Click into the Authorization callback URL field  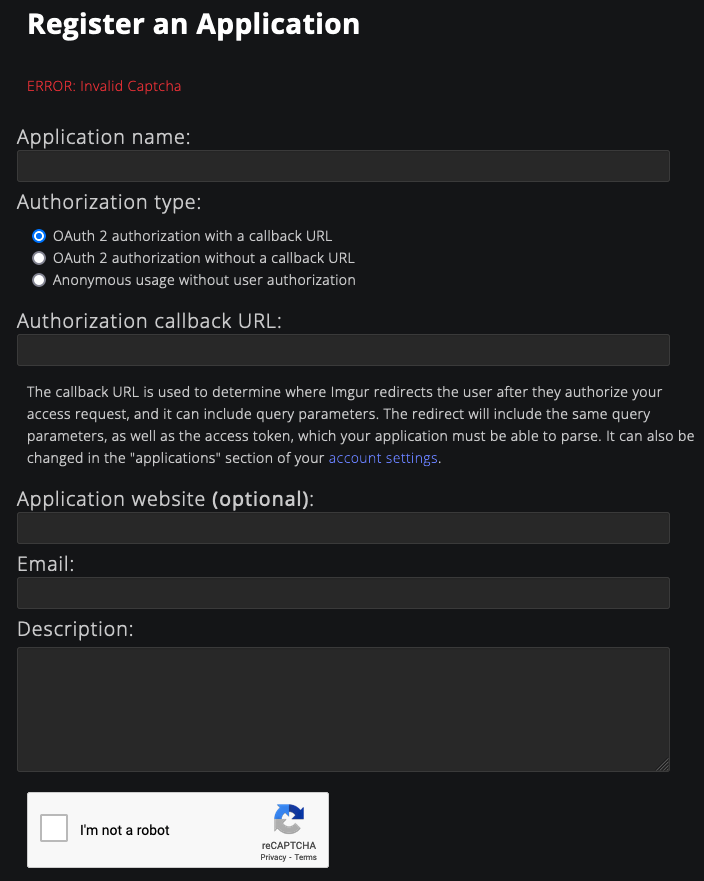(343, 350)
